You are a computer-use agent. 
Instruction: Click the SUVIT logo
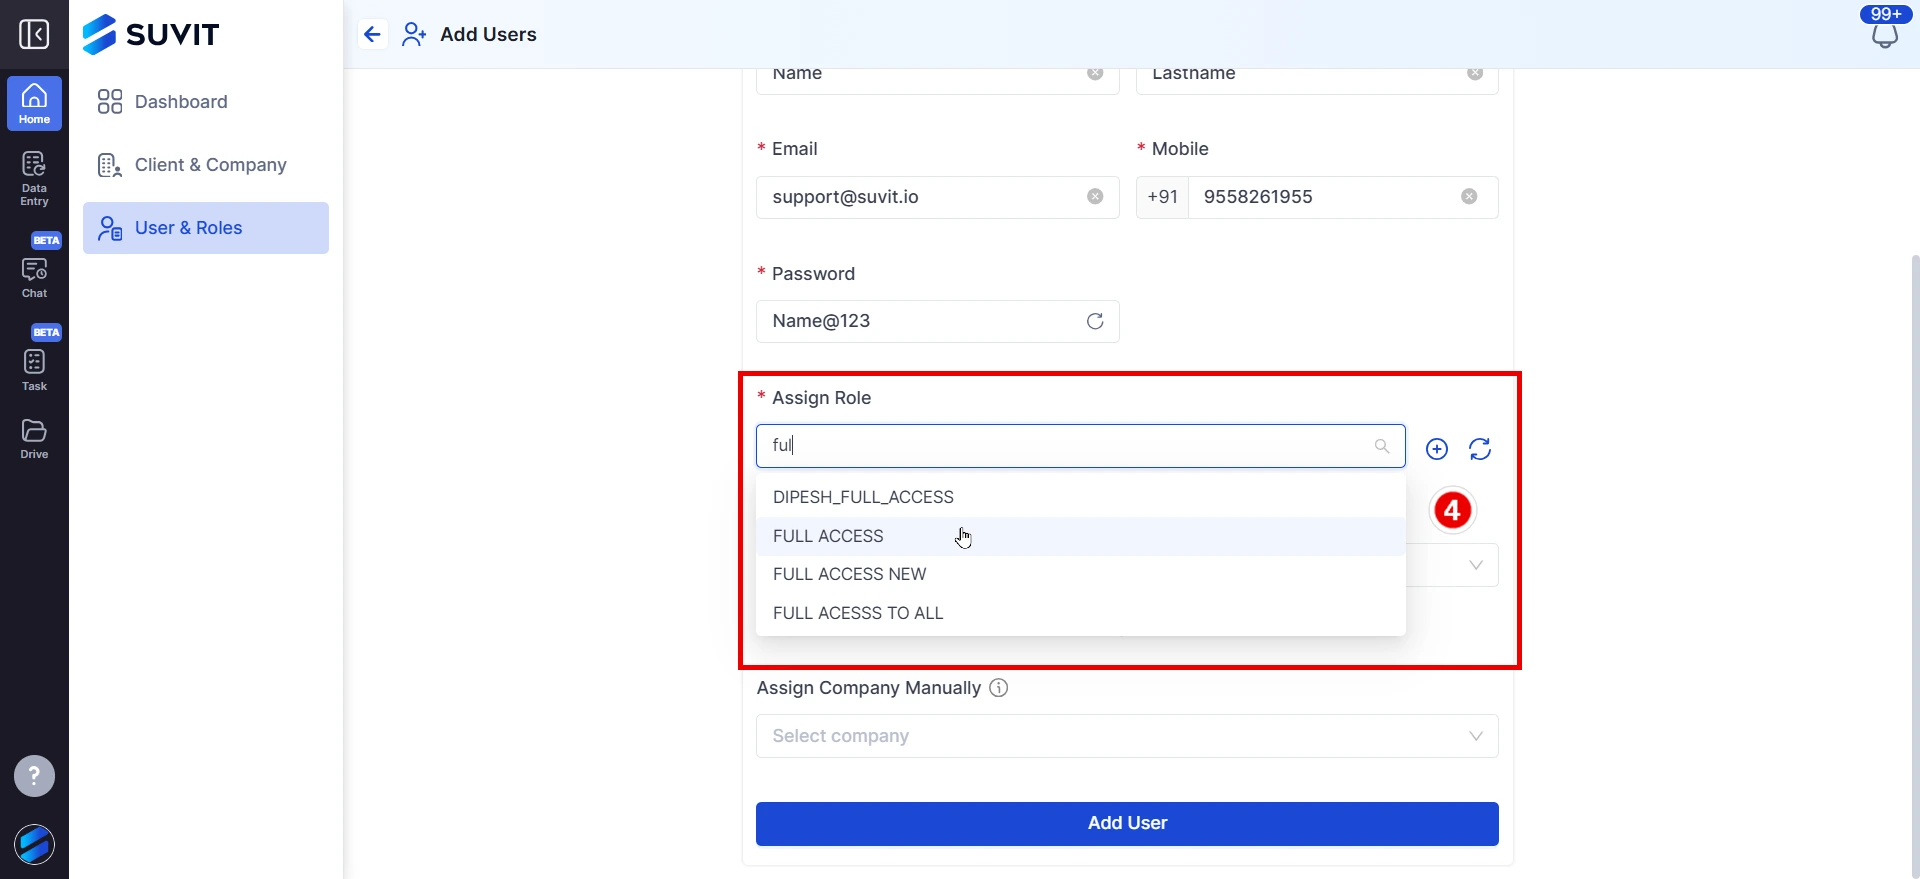click(x=150, y=34)
